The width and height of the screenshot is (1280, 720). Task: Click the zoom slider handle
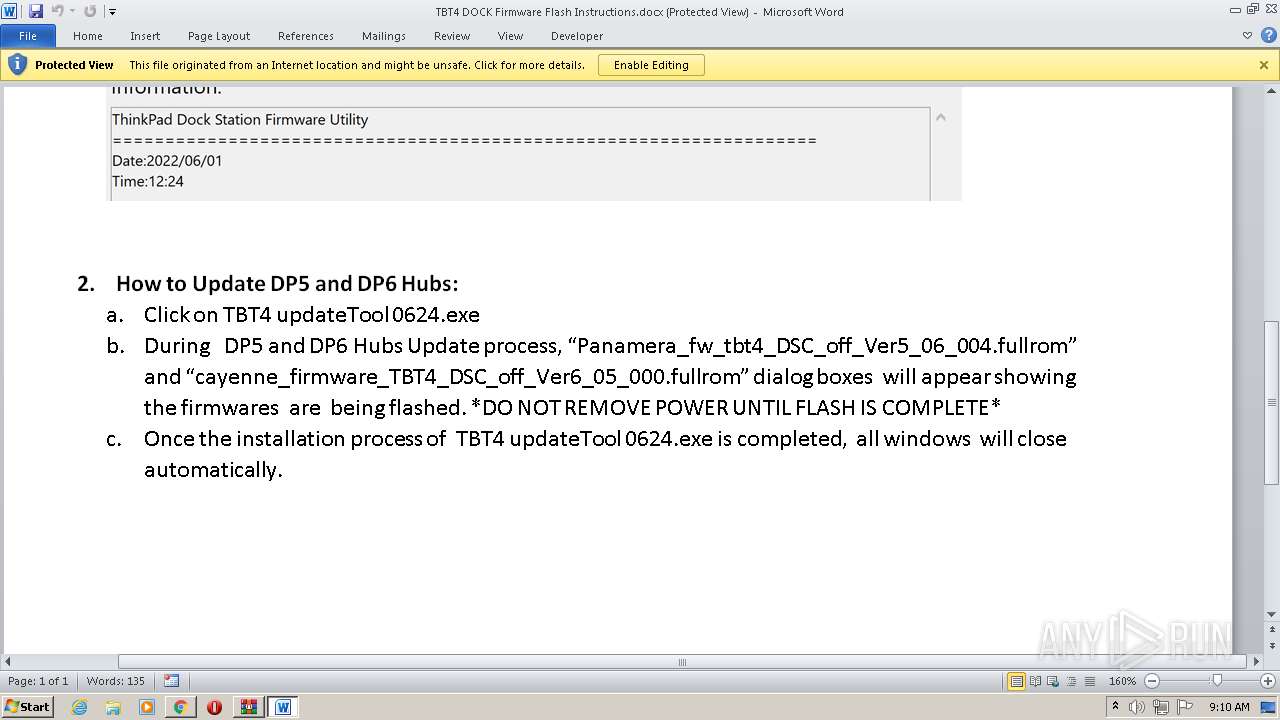pos(1216,681)
